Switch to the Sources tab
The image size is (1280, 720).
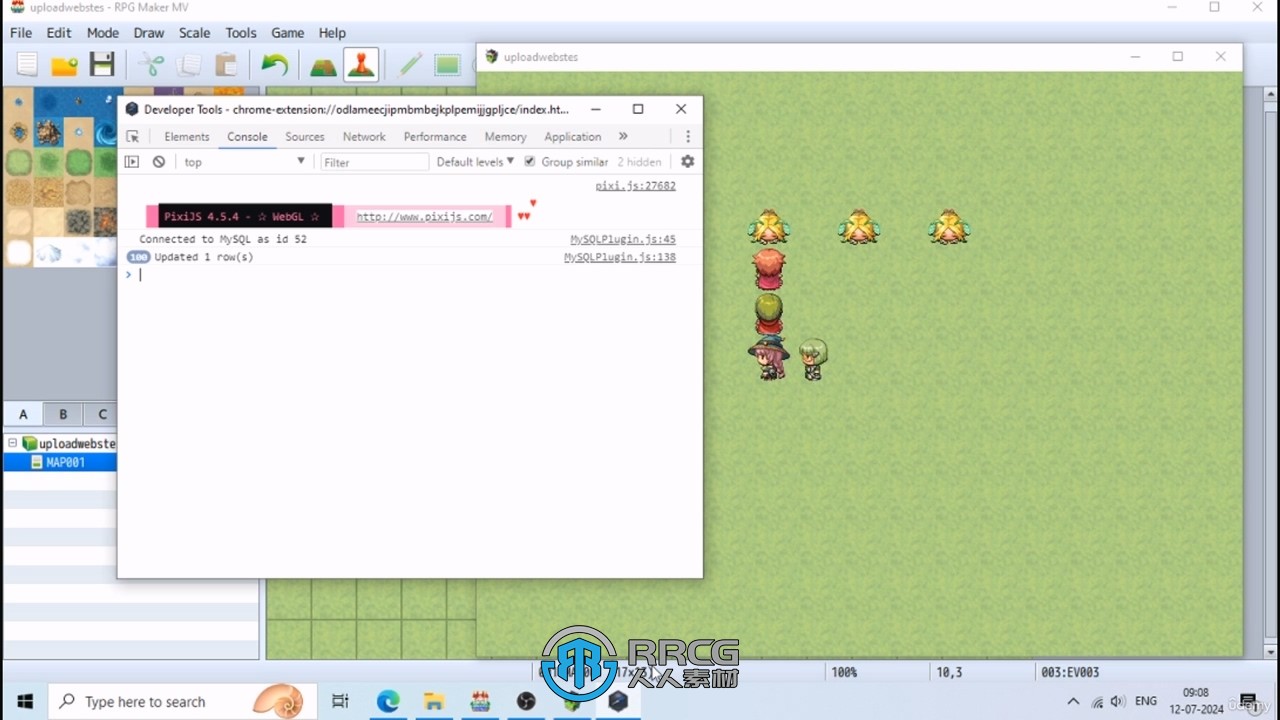coord(305,137)
